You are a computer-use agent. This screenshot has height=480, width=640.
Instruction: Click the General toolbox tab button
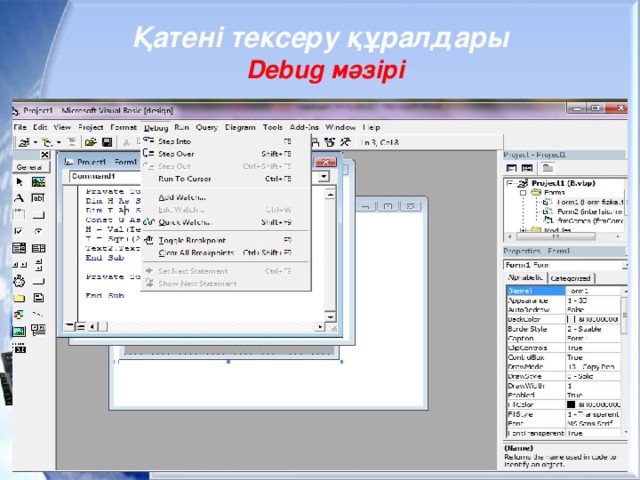pyautogui.click(x=29, y=167)
